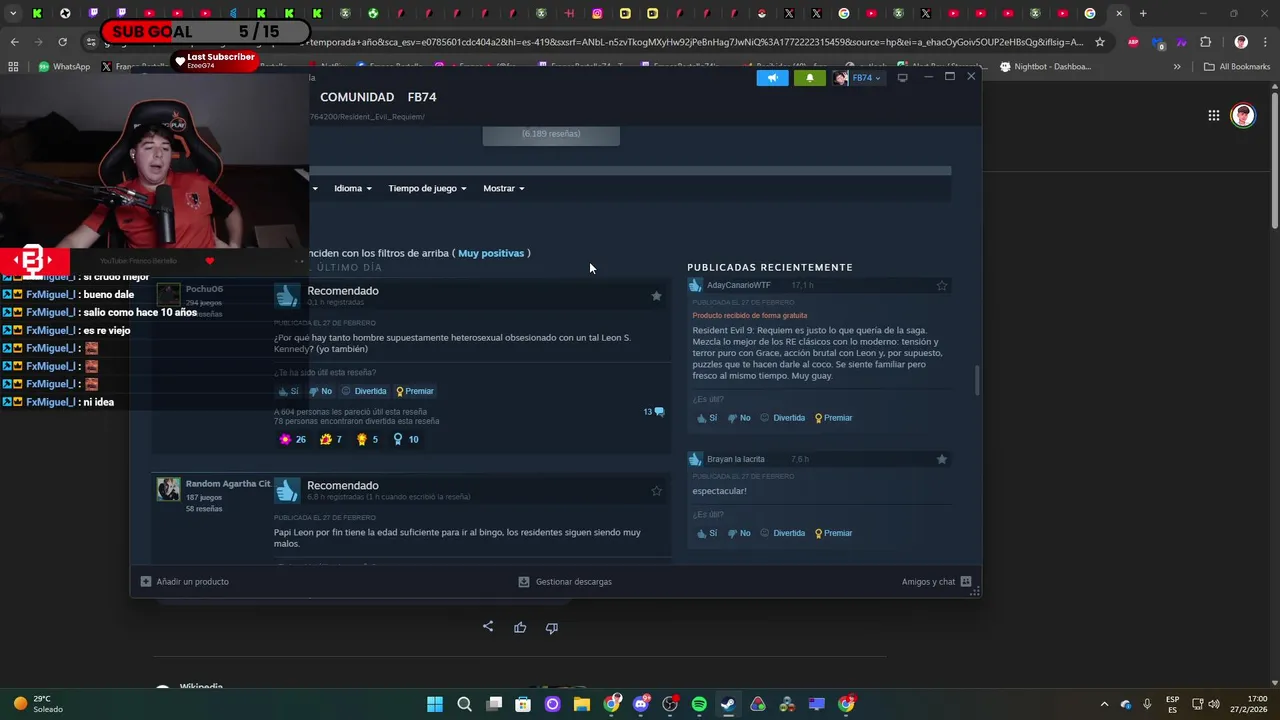This screenshot has height=720, width=1280.
Task: Click the Windows Start button
Action: click(x=435, y=704)
